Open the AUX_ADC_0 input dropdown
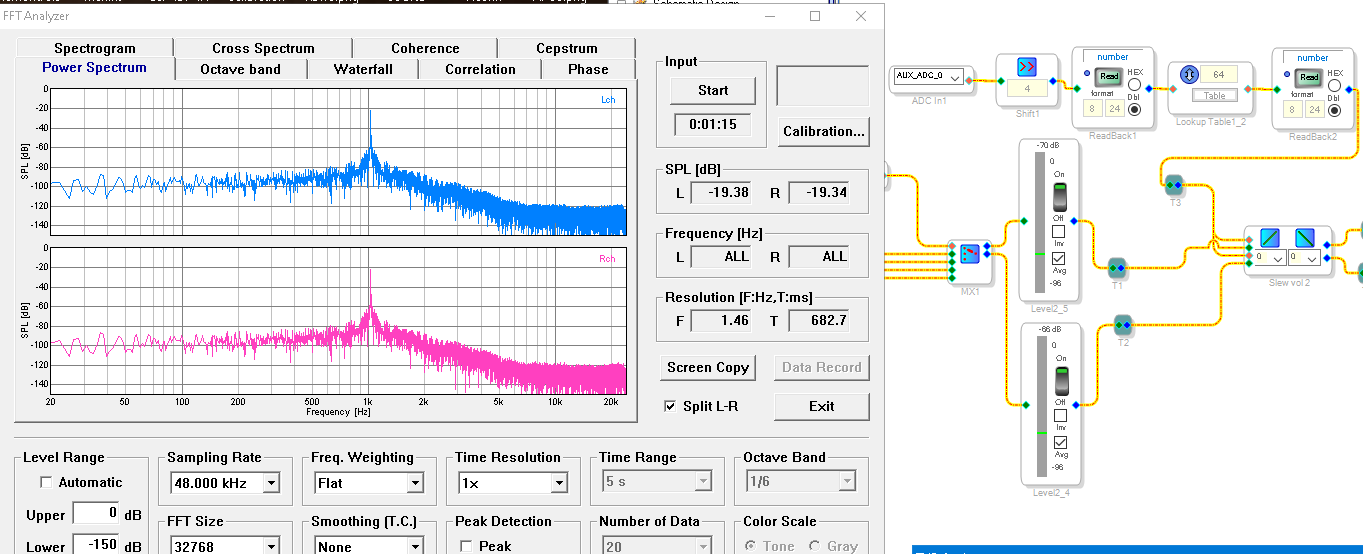The width and height of the screenshot is (1363, 554). point(956,77)
